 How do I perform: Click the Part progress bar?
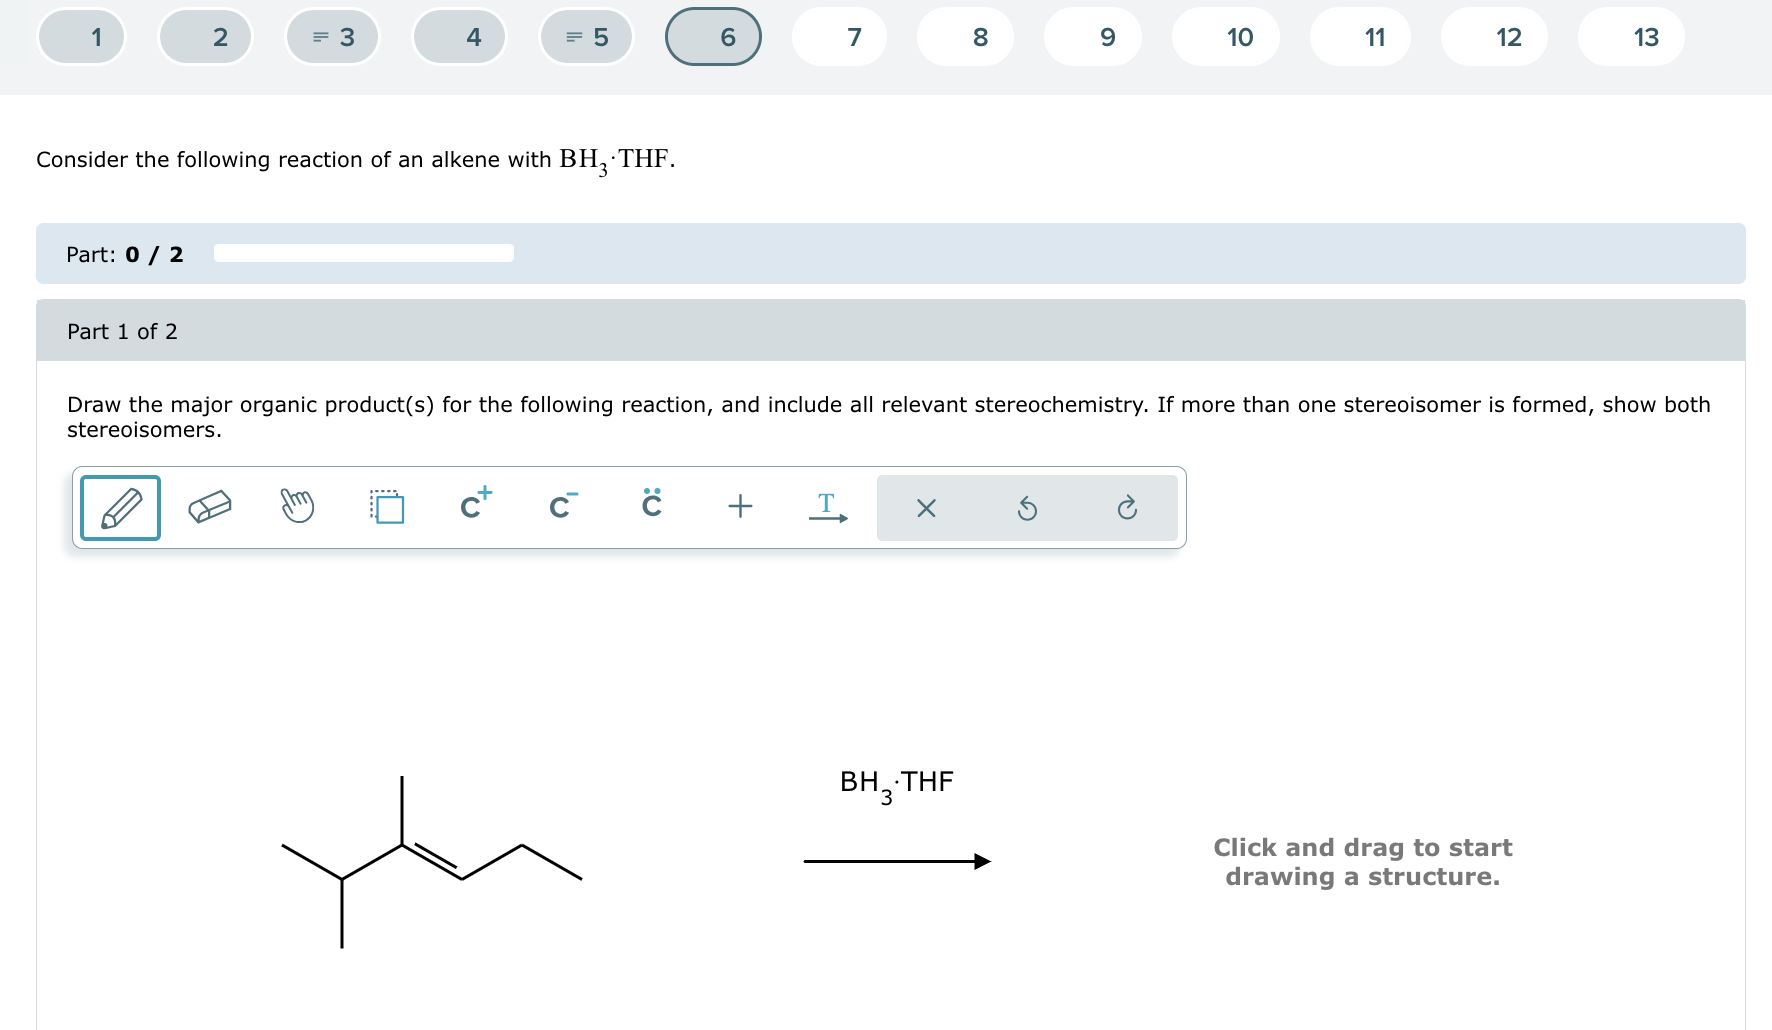coord(364,253)
